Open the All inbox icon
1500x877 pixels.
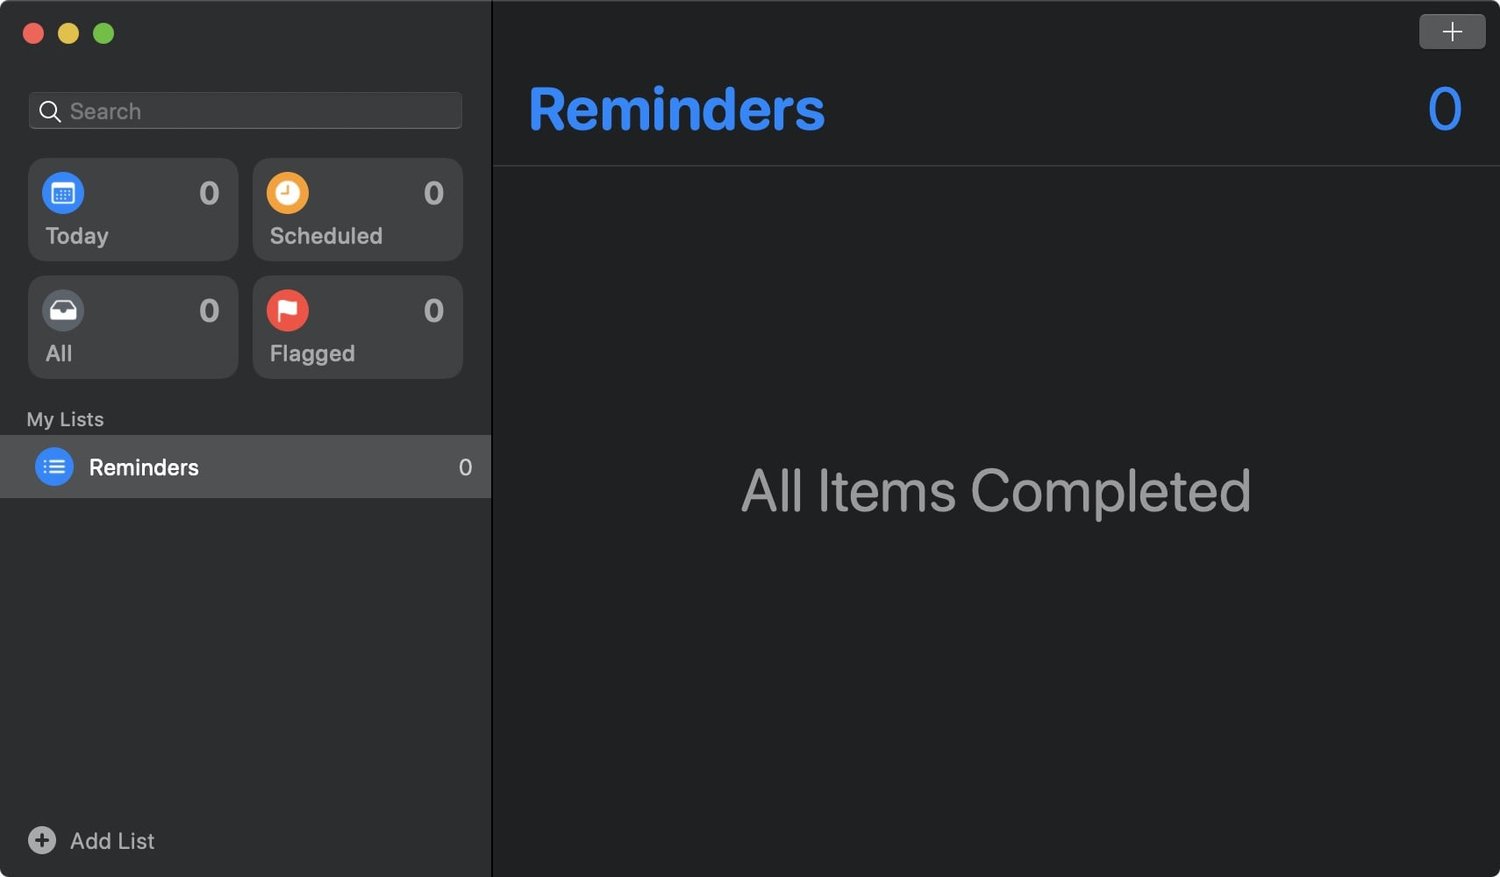click(63, 310)
